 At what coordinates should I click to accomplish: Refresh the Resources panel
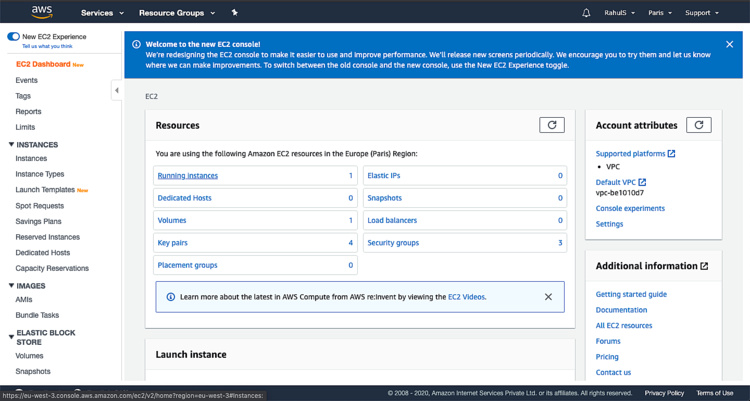tap(551, 125)
